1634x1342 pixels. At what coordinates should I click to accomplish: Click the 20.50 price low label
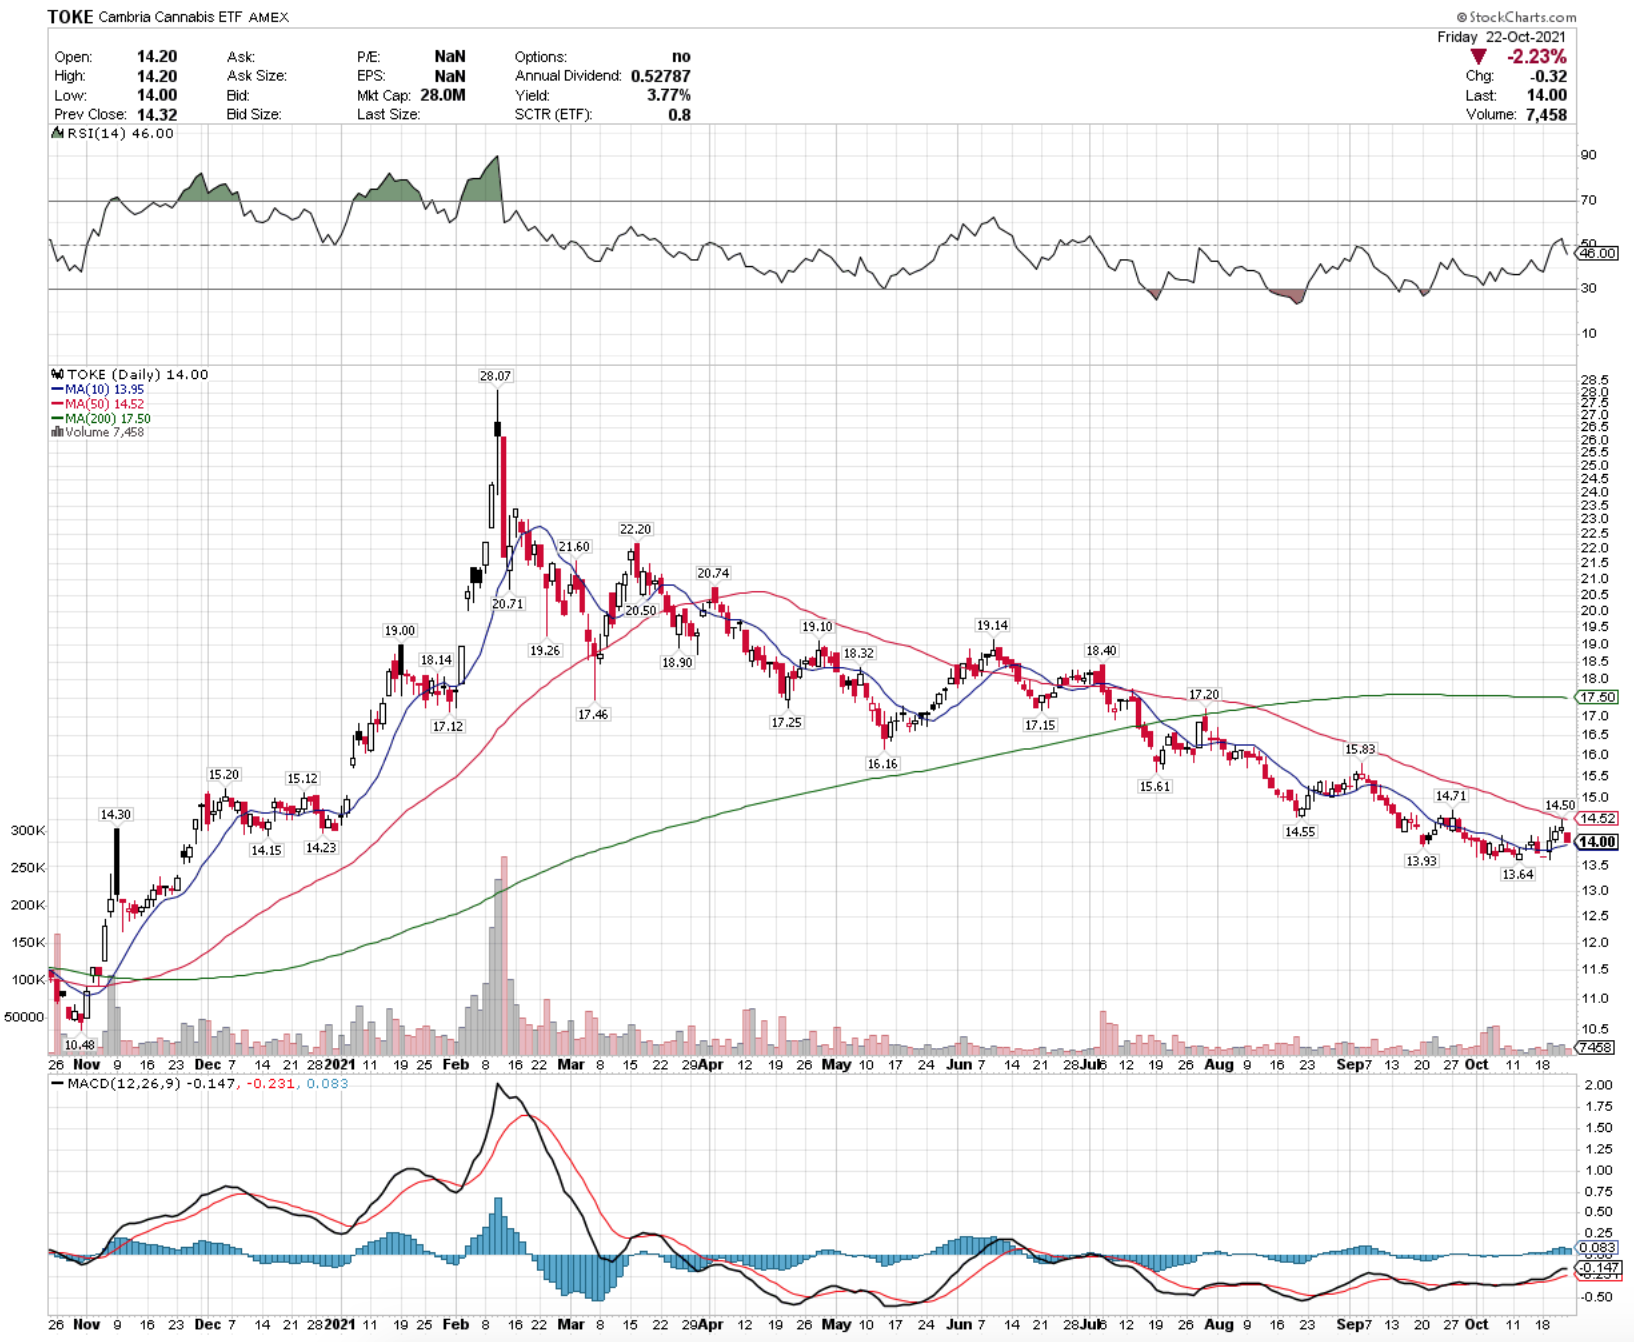coord(641,610)
